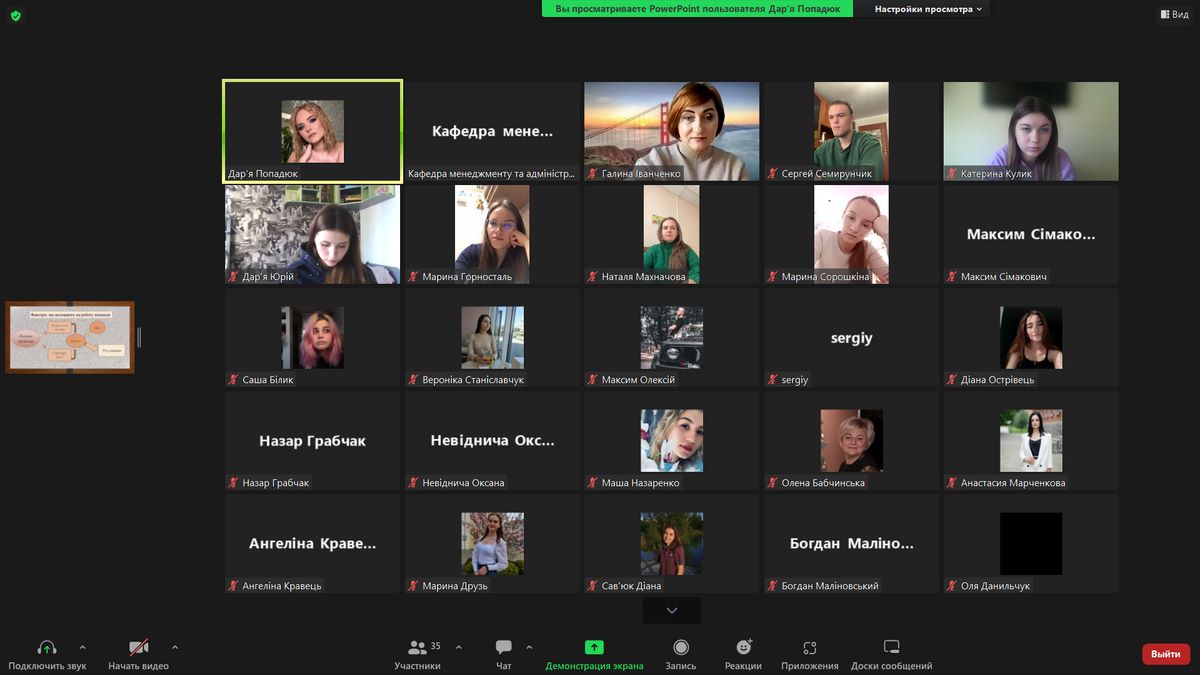
Task: Open Приложения apps panel
Action: pyautogui.click(x=810, y=654)
